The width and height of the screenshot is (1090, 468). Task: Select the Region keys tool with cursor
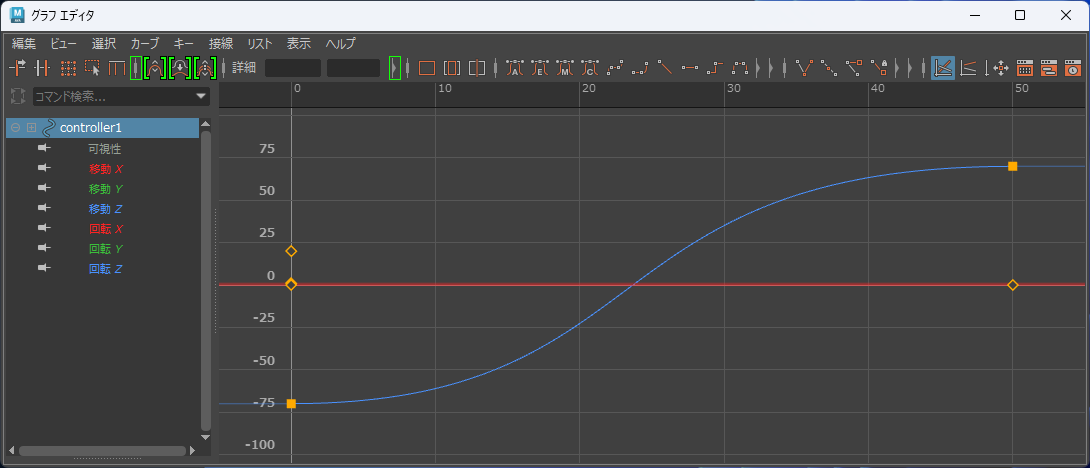[x=92, y=68]
